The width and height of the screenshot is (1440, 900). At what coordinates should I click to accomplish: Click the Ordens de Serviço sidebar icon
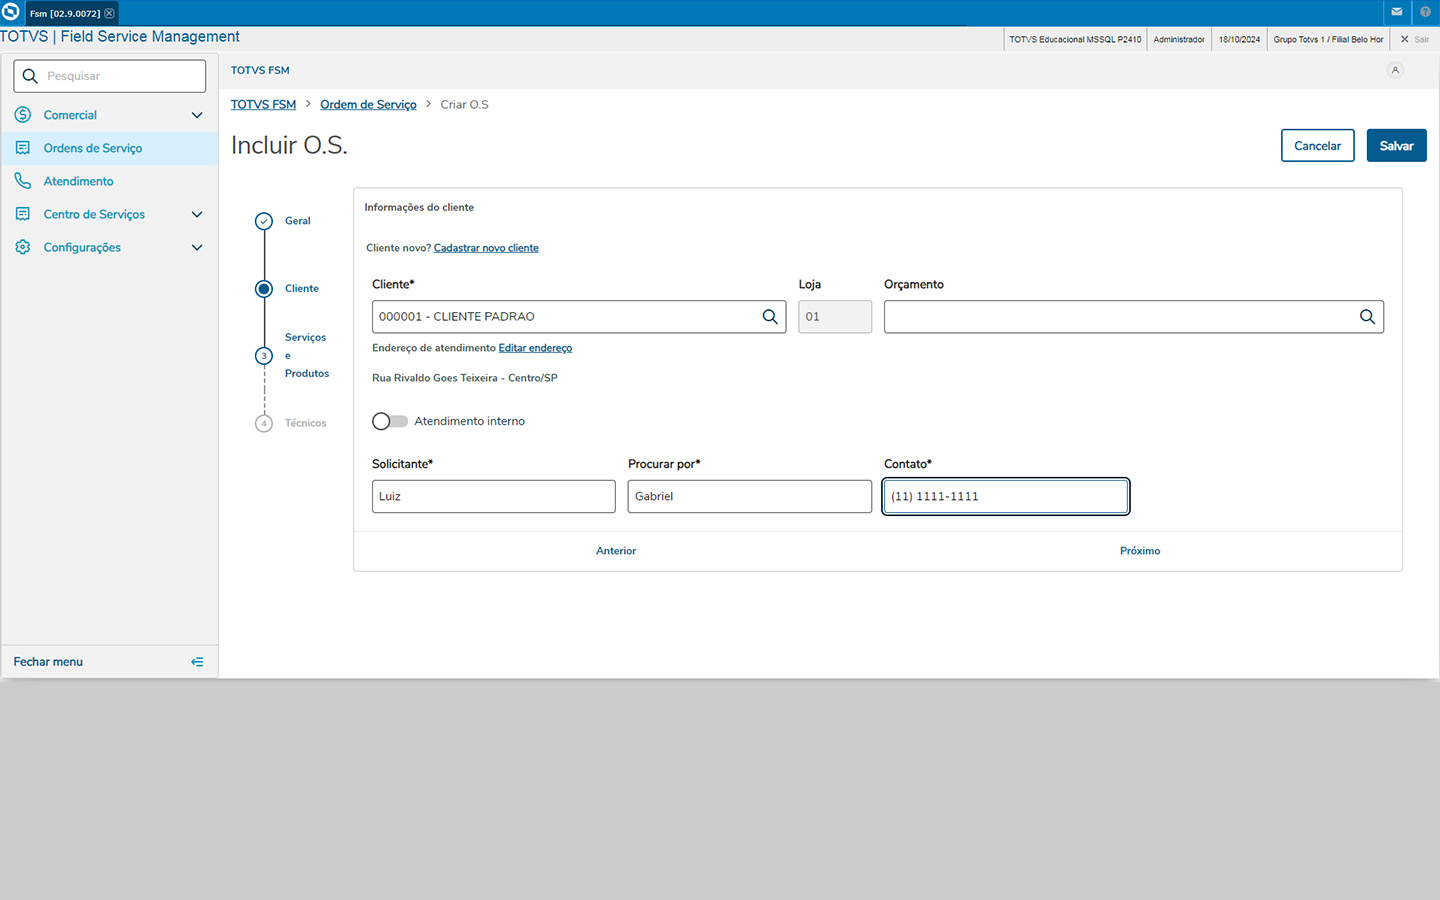[23, 148]
